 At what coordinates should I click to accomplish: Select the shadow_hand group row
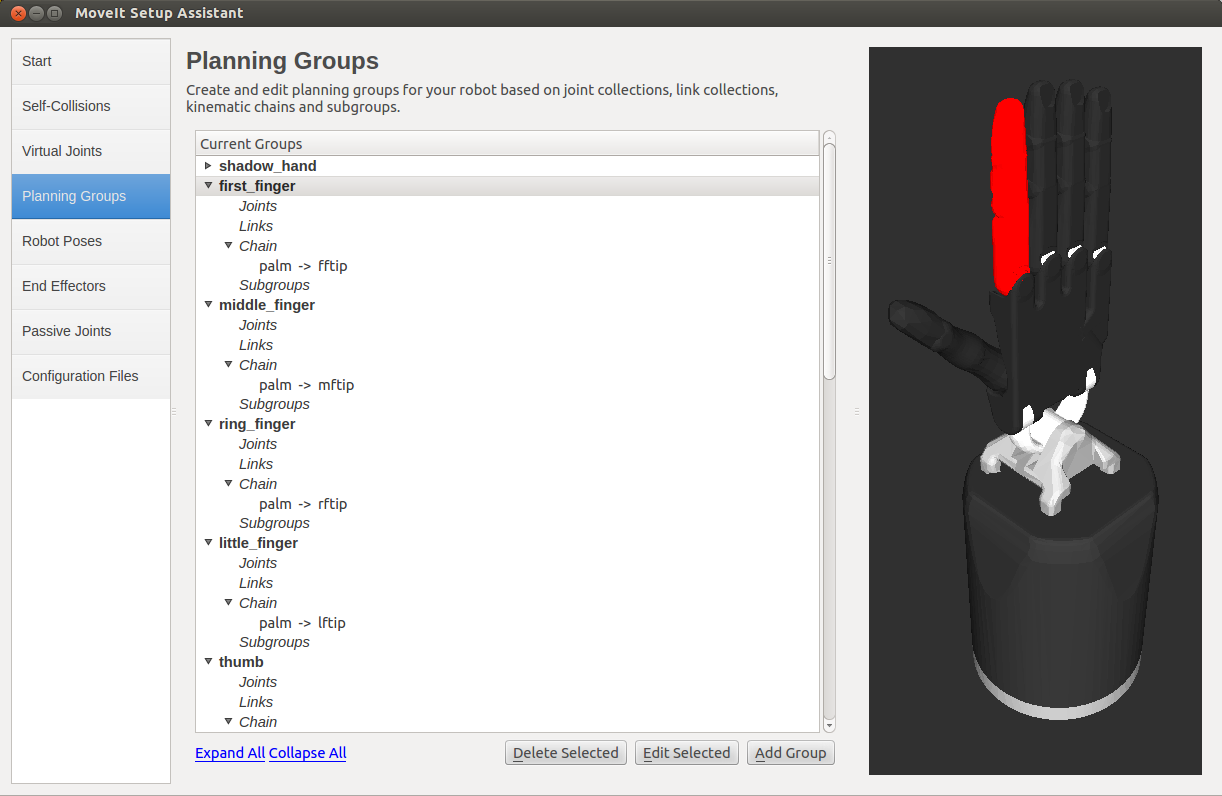coord(508,166)
